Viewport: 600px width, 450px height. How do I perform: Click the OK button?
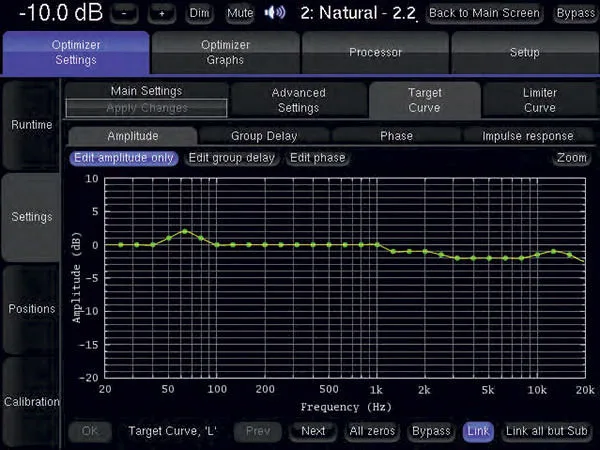coord(90,431)
